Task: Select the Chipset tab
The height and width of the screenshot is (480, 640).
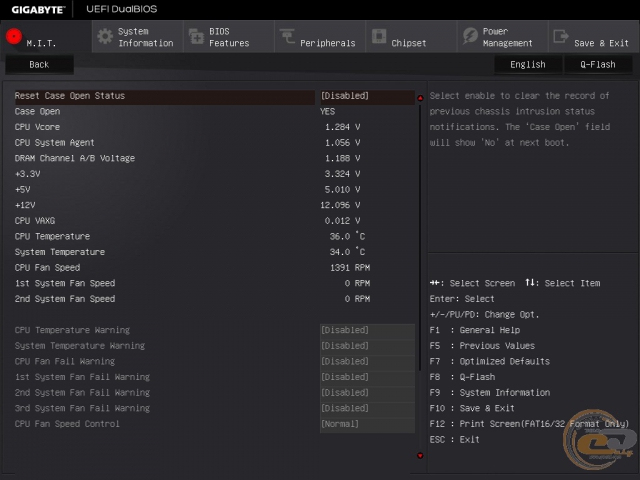Action: point(411,37)
